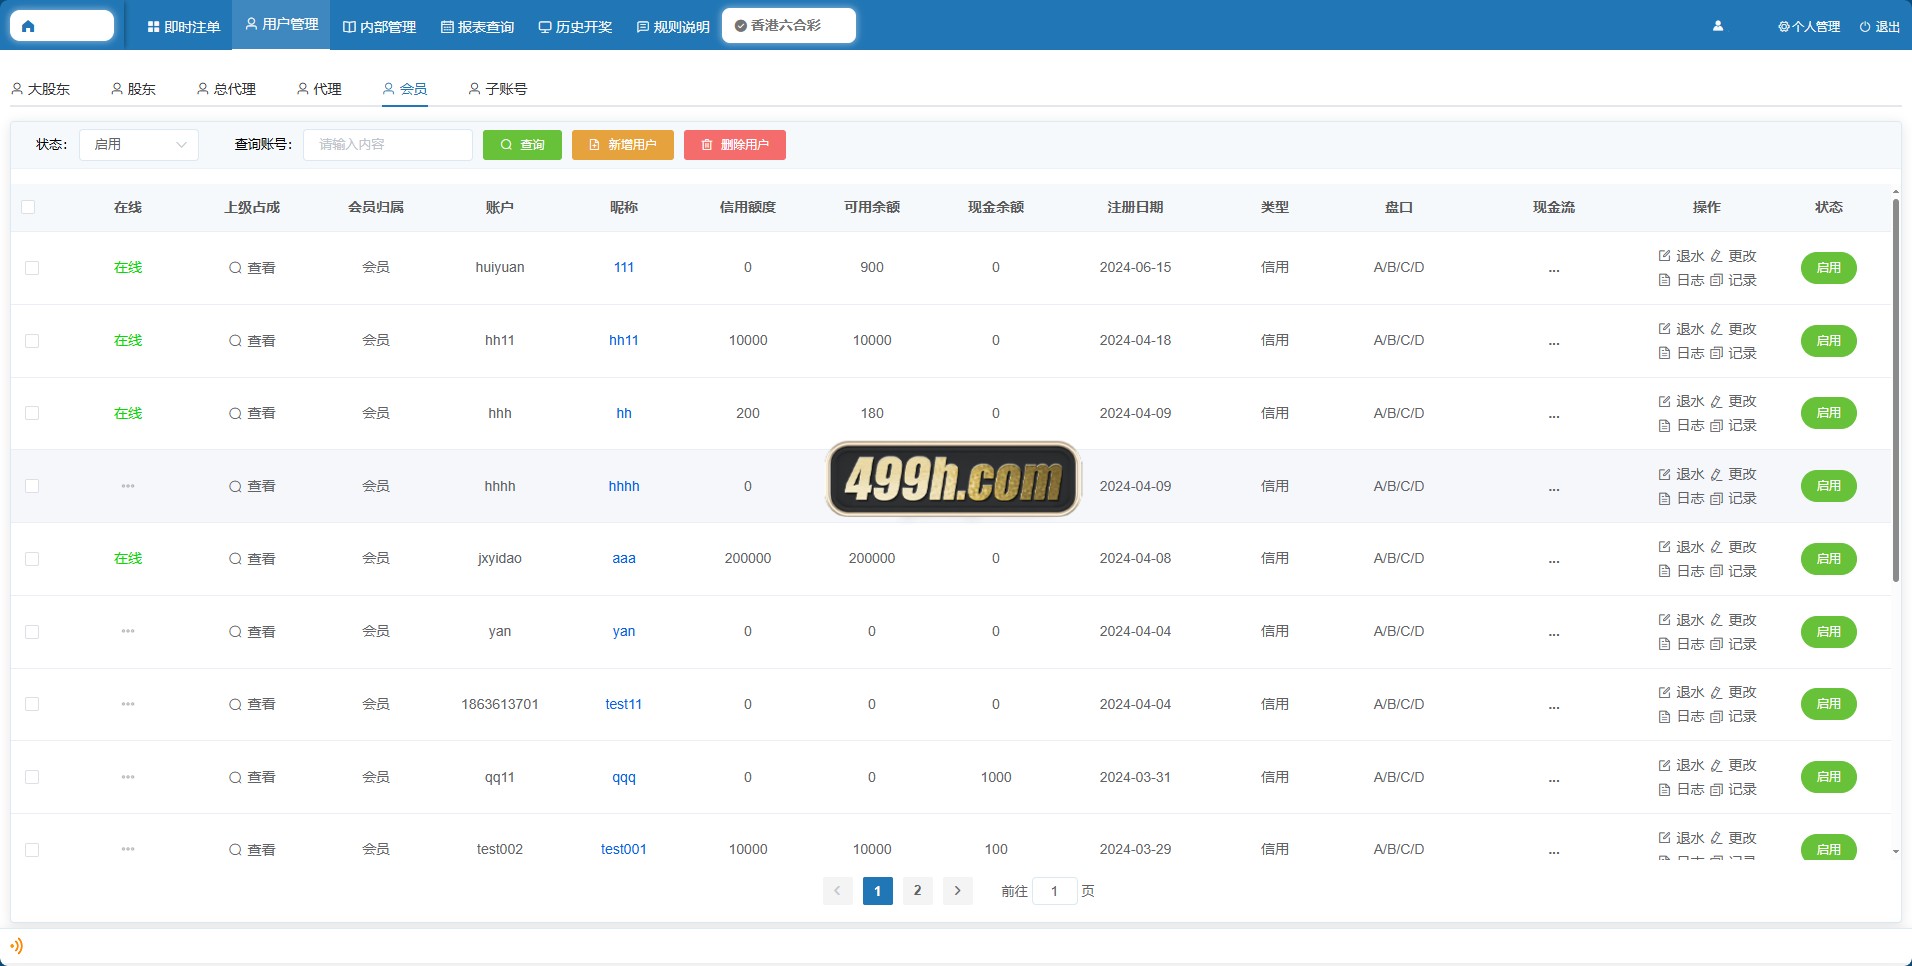Screen dimensions: 1912x966
Task: Click 更改 icon for jxyidao row
Action: click(1716, 547)
